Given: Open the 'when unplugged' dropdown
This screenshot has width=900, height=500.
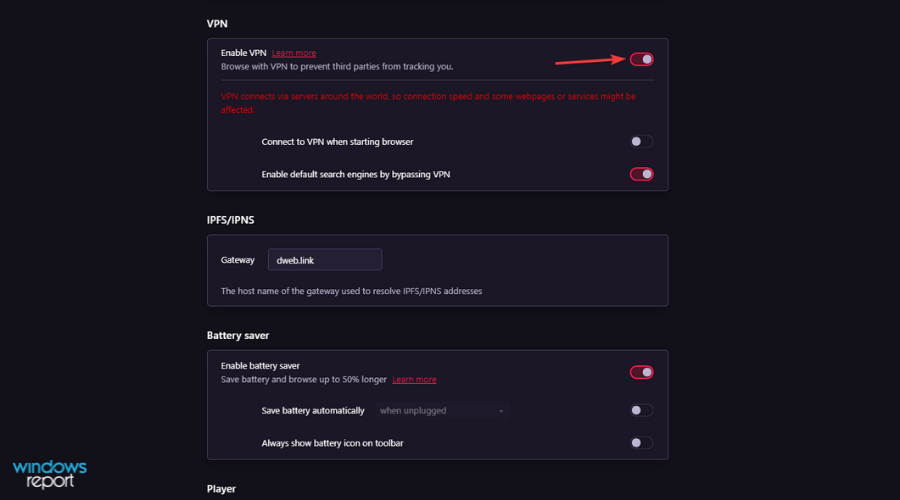Looking at the screenshot, I should [x=442, y=410].
